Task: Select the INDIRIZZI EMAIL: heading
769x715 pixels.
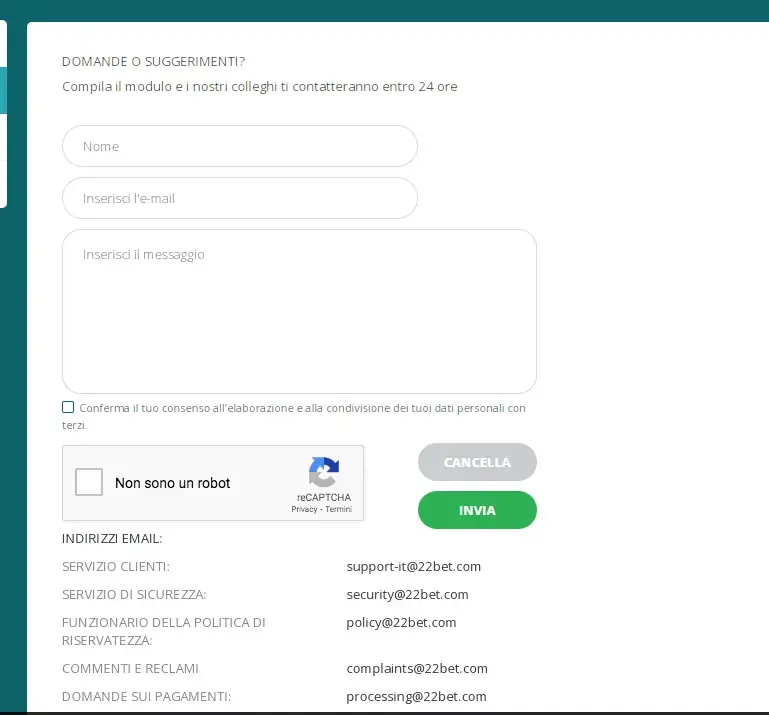Action: 112,538
